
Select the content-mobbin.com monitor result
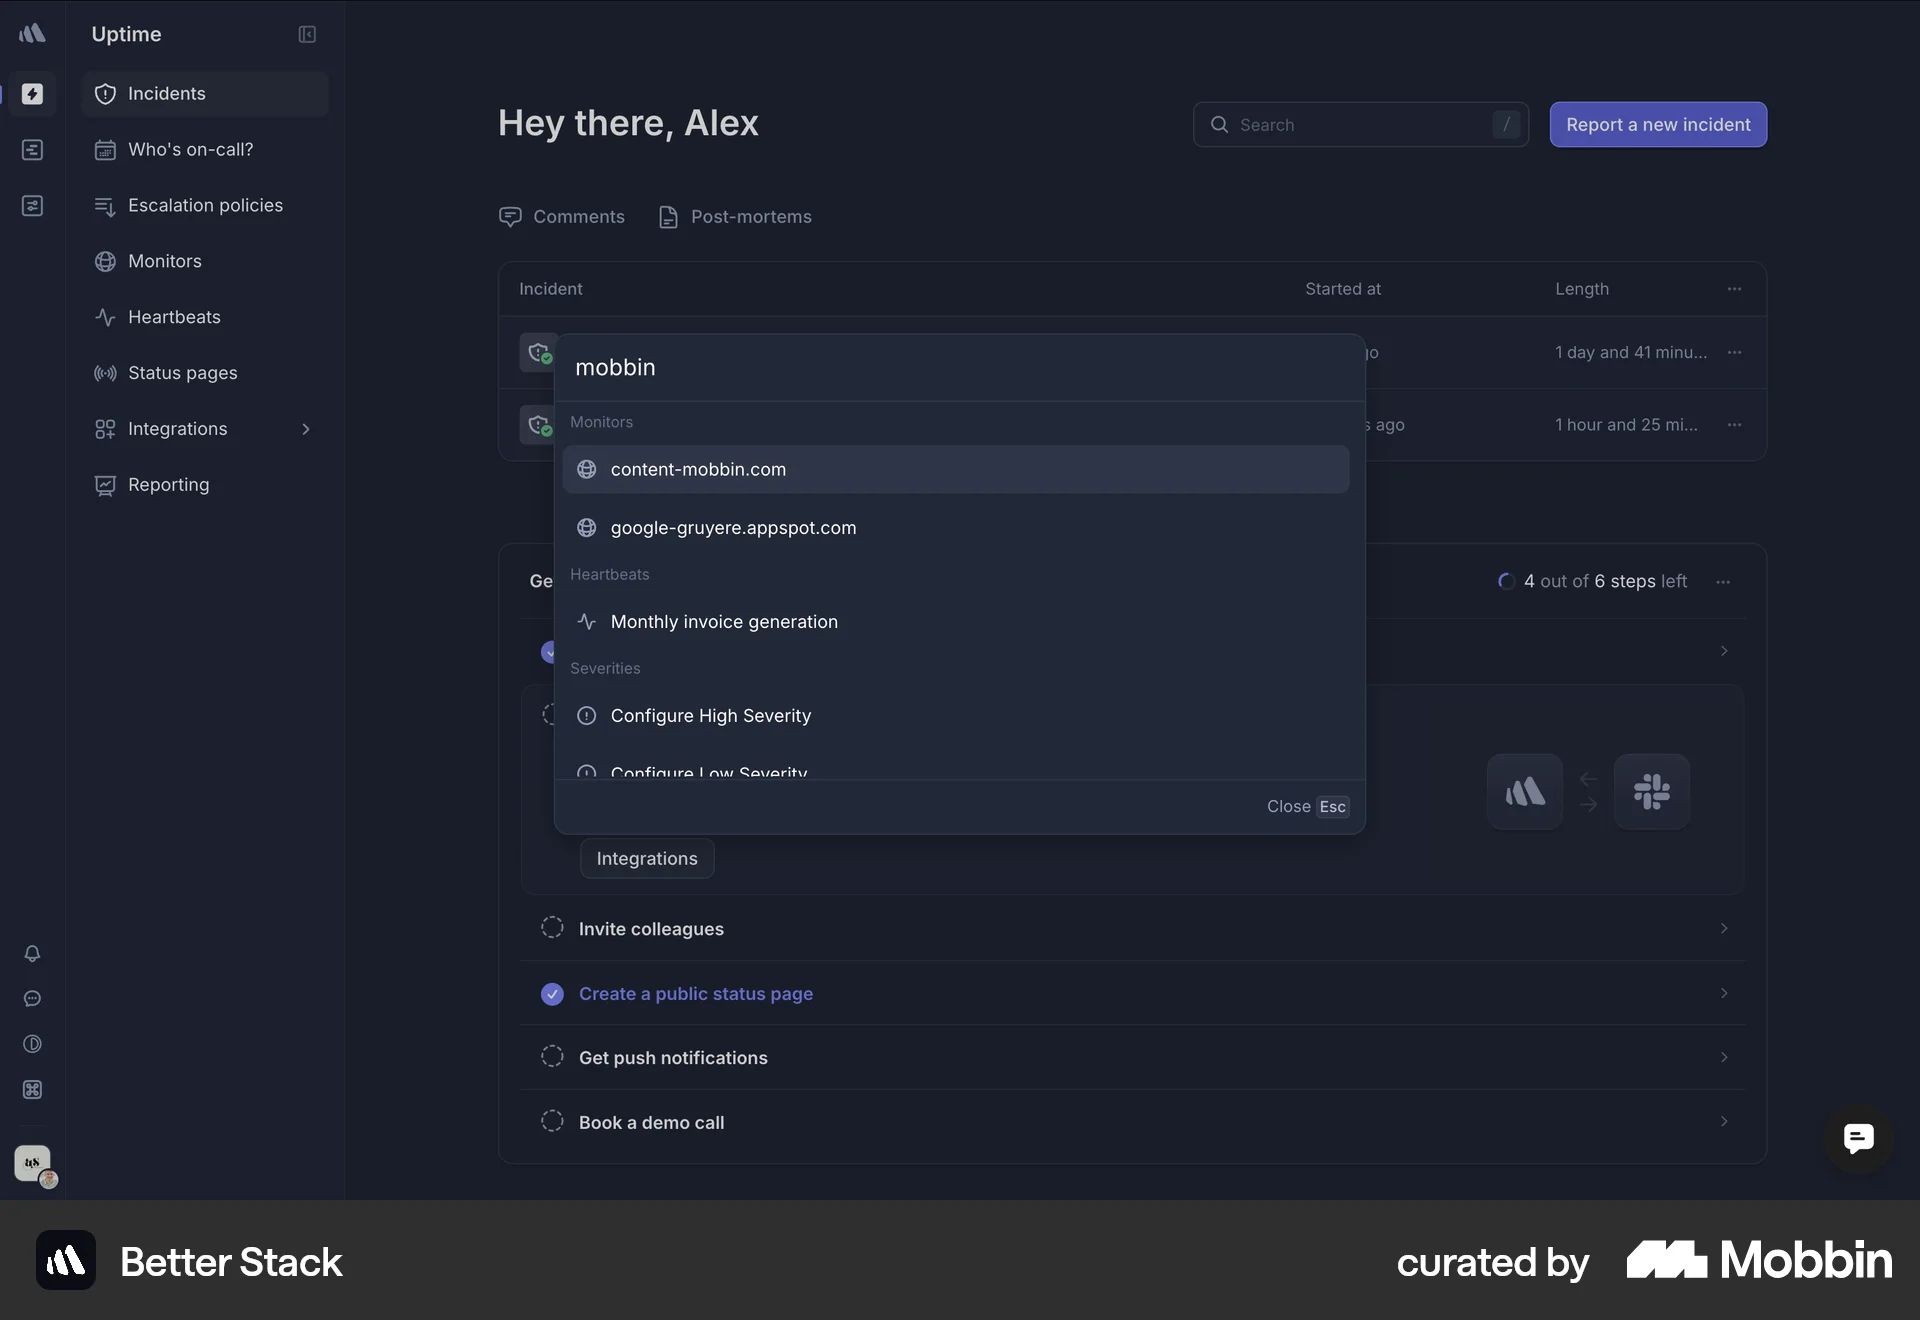click(x=957, y=469)
